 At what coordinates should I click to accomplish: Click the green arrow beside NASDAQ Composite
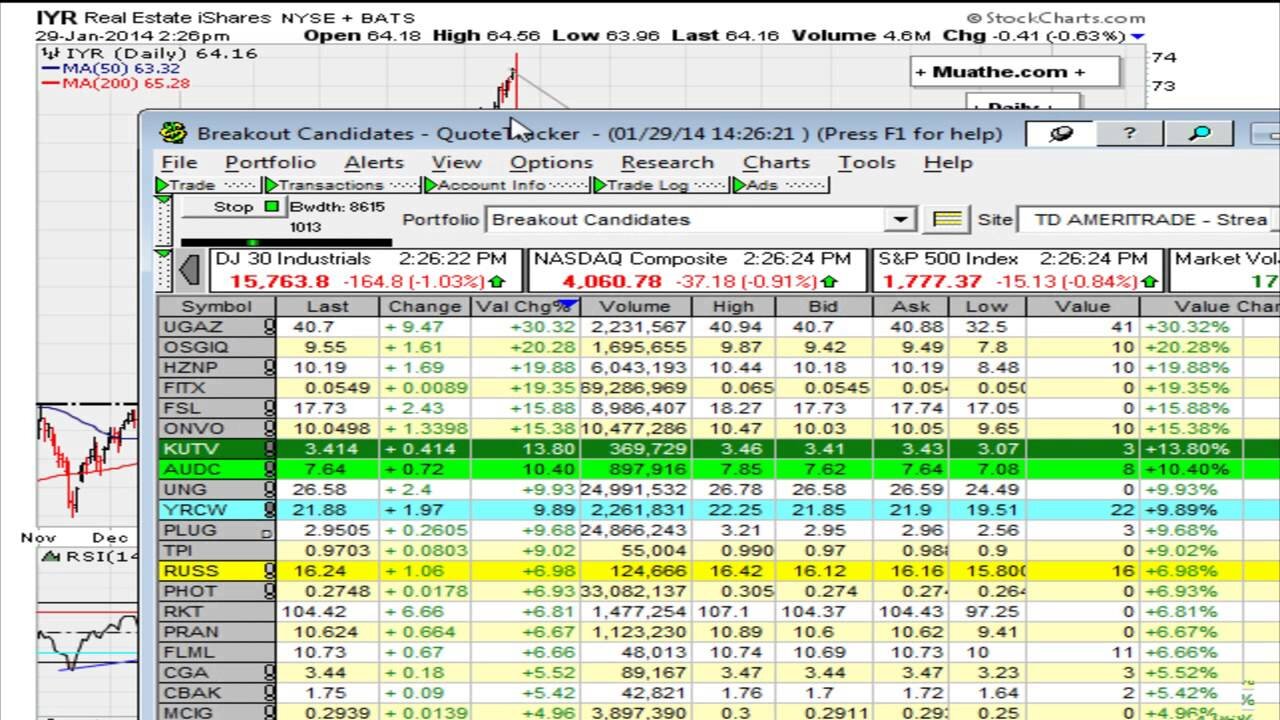pos(830,282)
